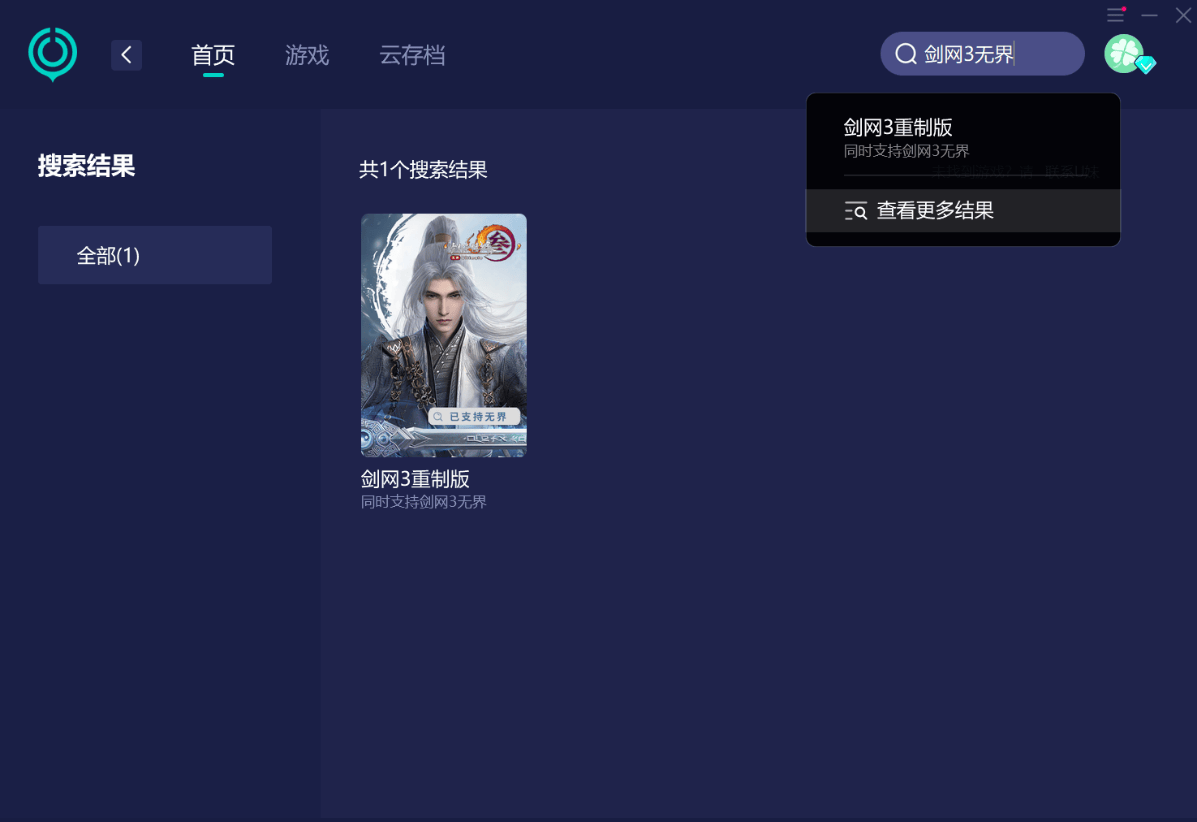Click the diamond VIP badge icon
The image size is (1197, 822).
(x=1146, y=65)
